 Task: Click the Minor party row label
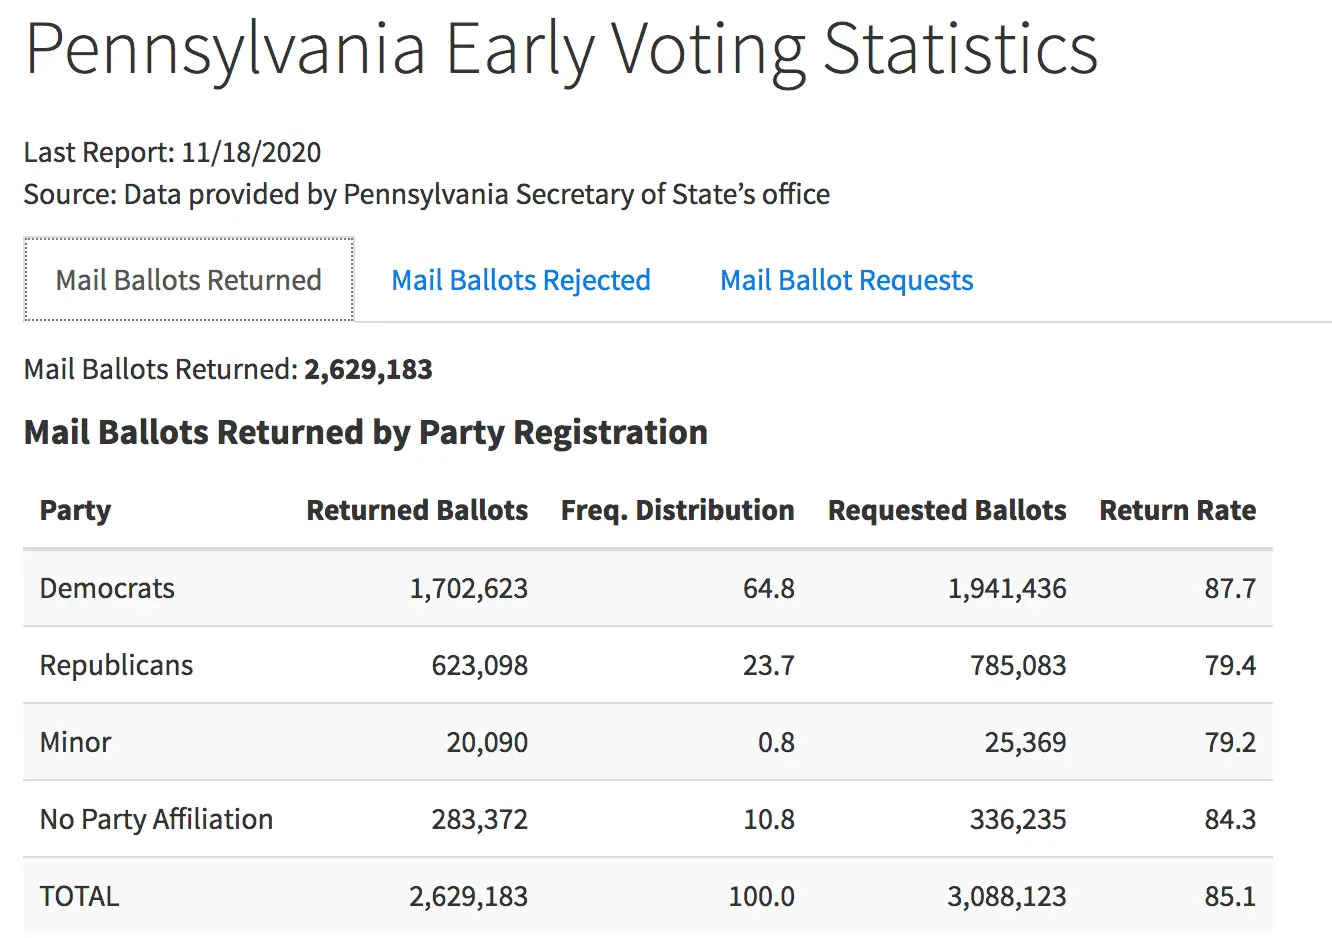pyautogui.click(x=75, y=742)
